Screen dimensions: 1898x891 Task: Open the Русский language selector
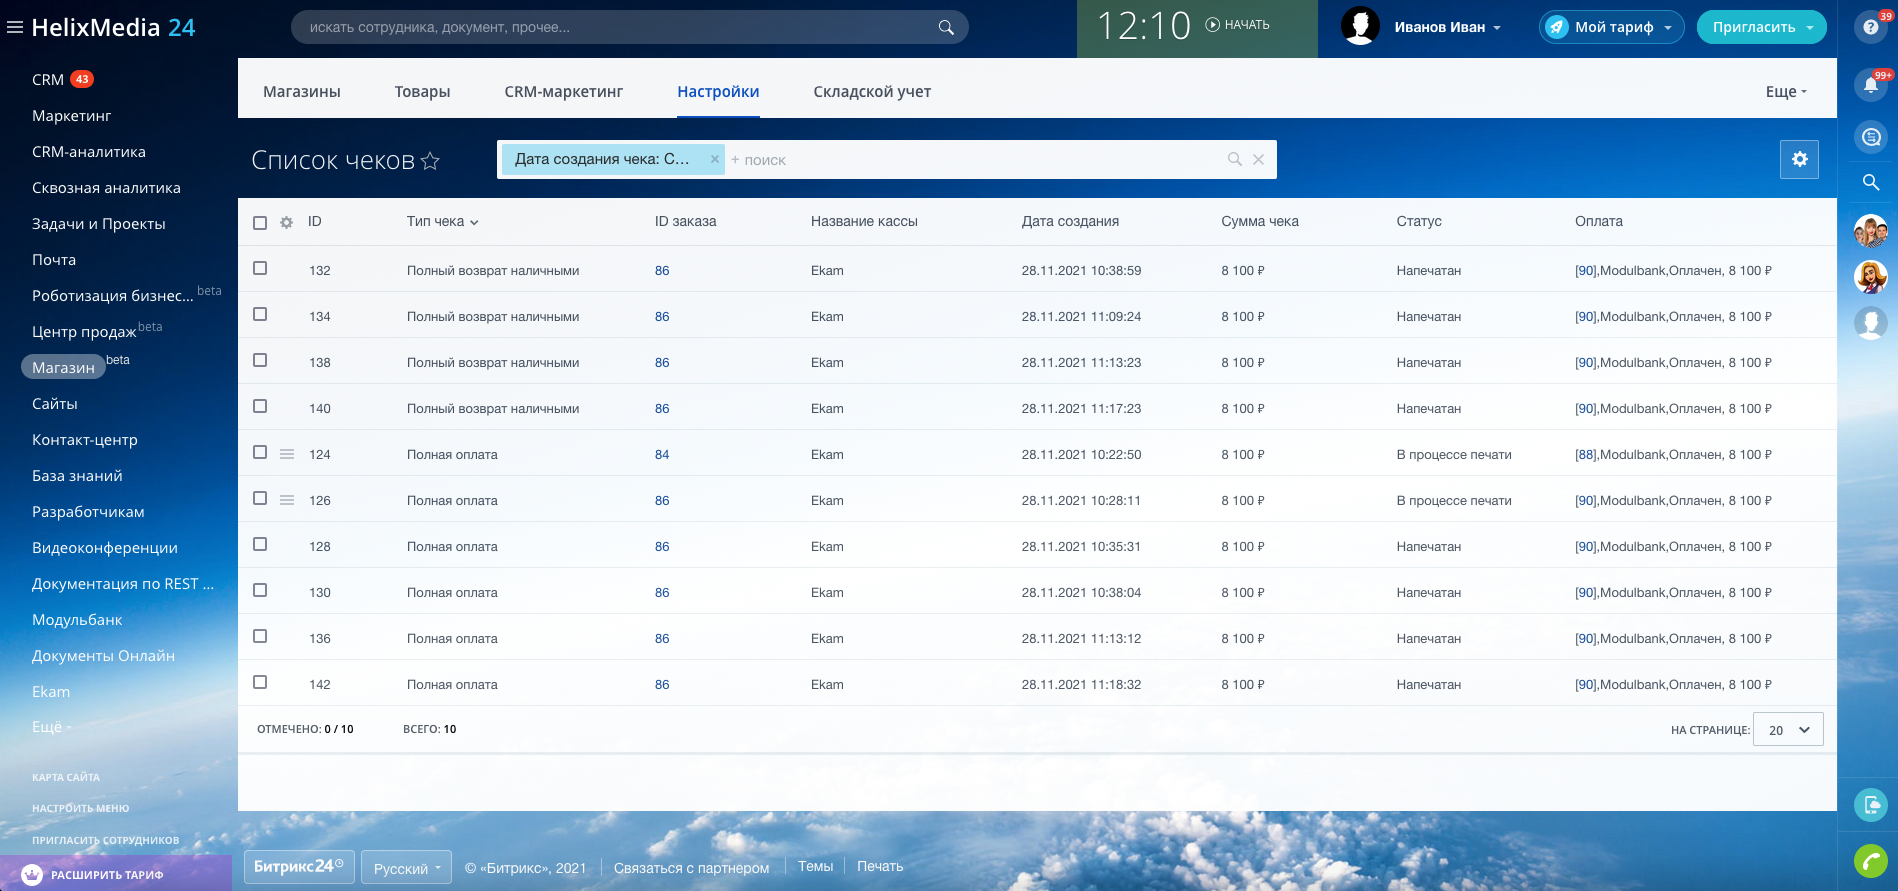[x=406, y=868]
